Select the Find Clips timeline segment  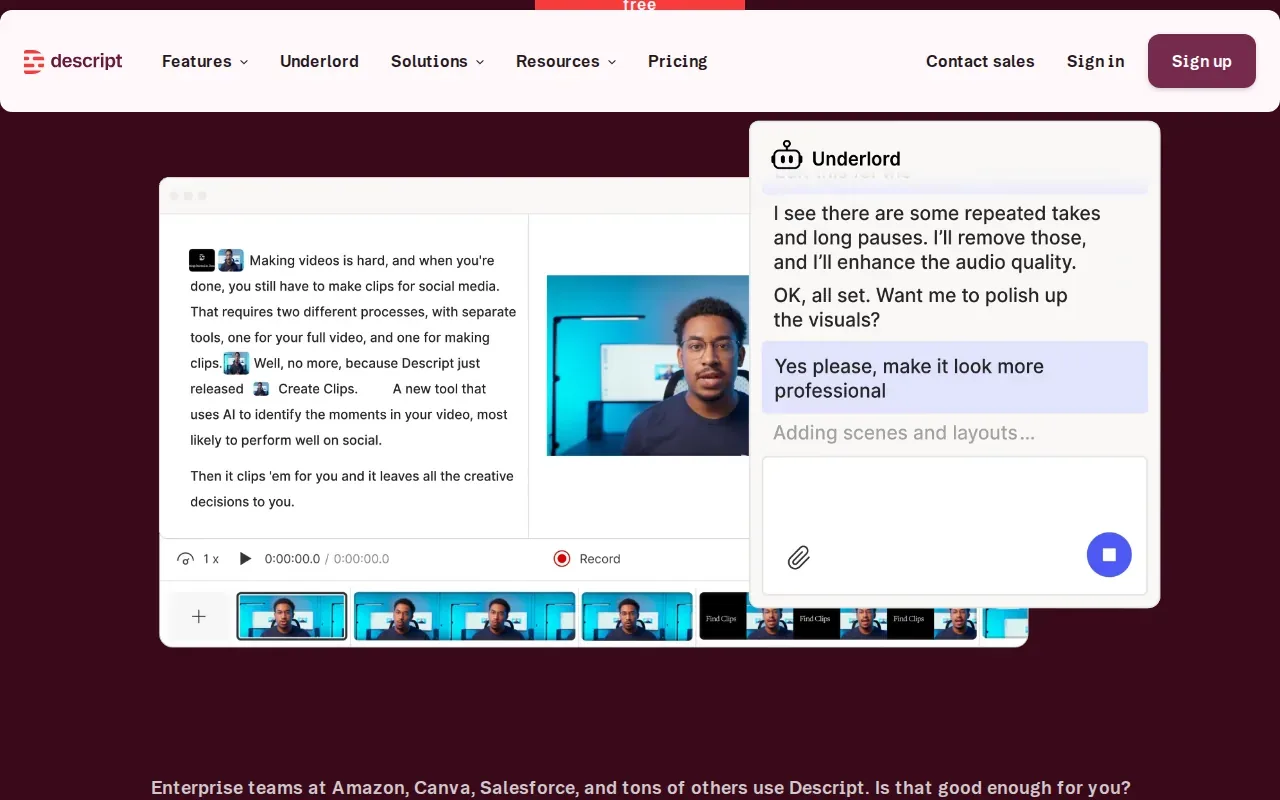pyautogui.click(x=838, y=616)
